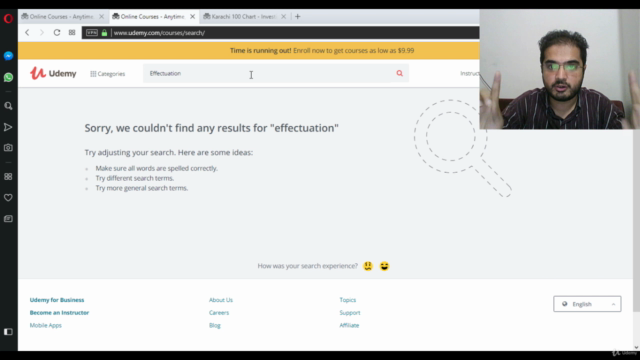Focus the Effectuation search field

[267, 73]
